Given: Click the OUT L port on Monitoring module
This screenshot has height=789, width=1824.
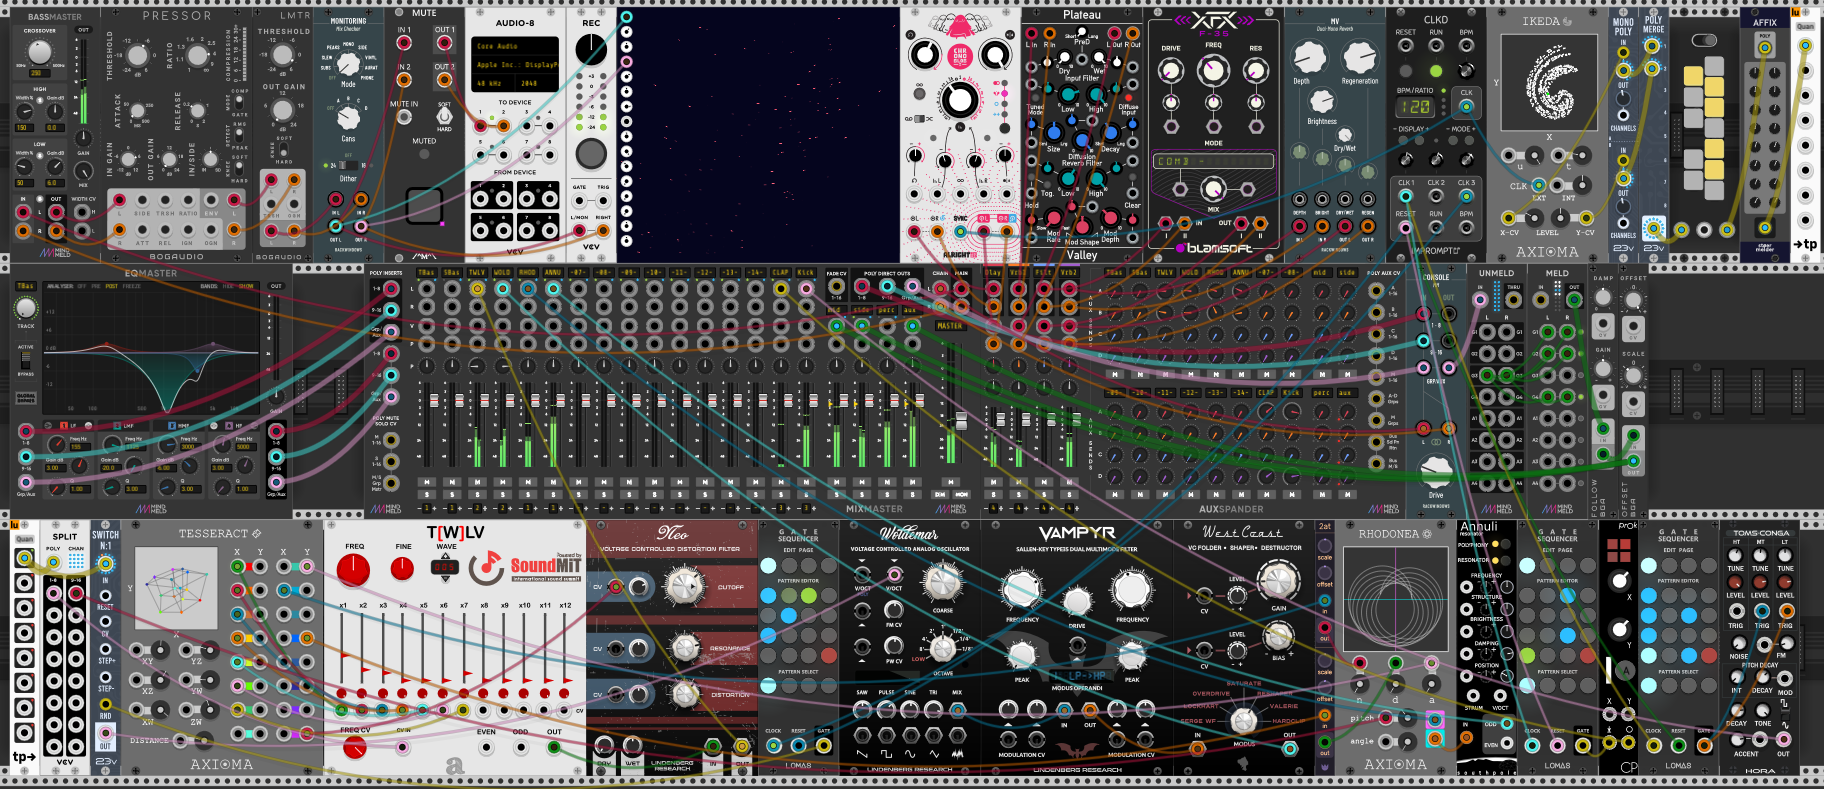Looking at the screenshot, I should [336, 226].
